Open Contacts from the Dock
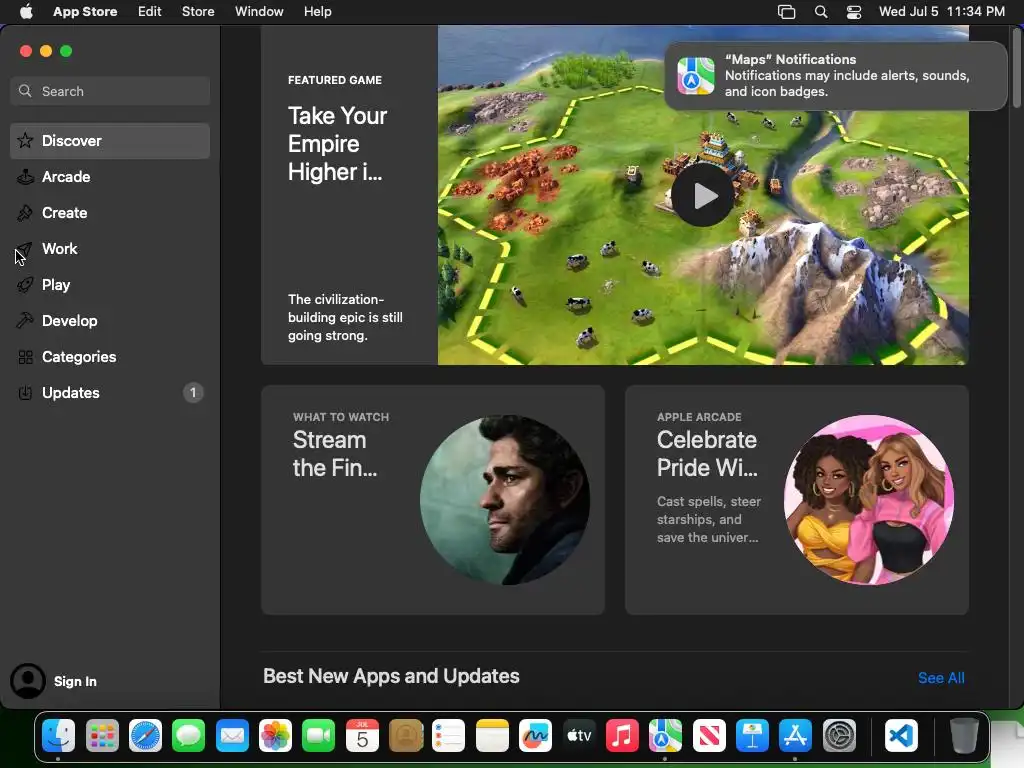This screenshot has width=1024, height=768. click(x=406, y=736)
